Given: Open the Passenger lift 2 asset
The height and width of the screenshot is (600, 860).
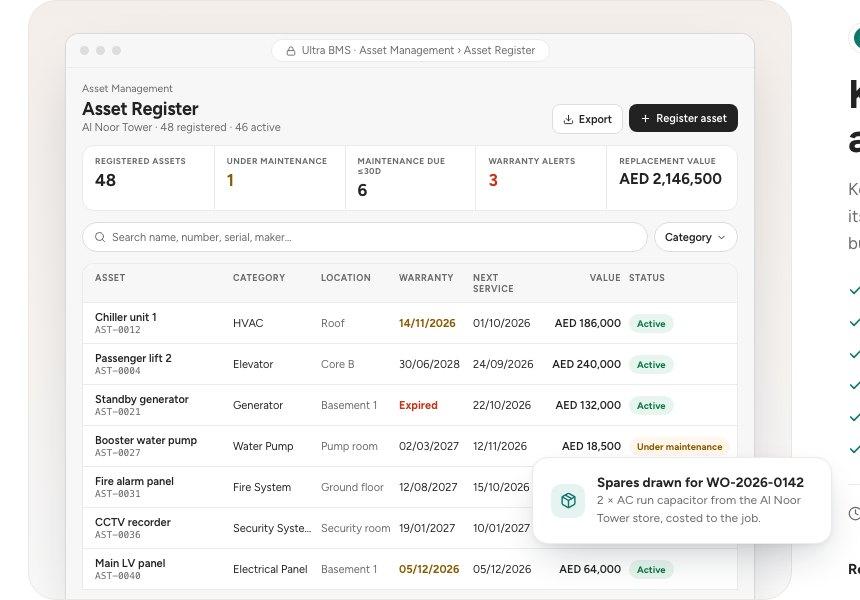Looking at the screenshot, I should pyautogui.click(x=410, y=364).
